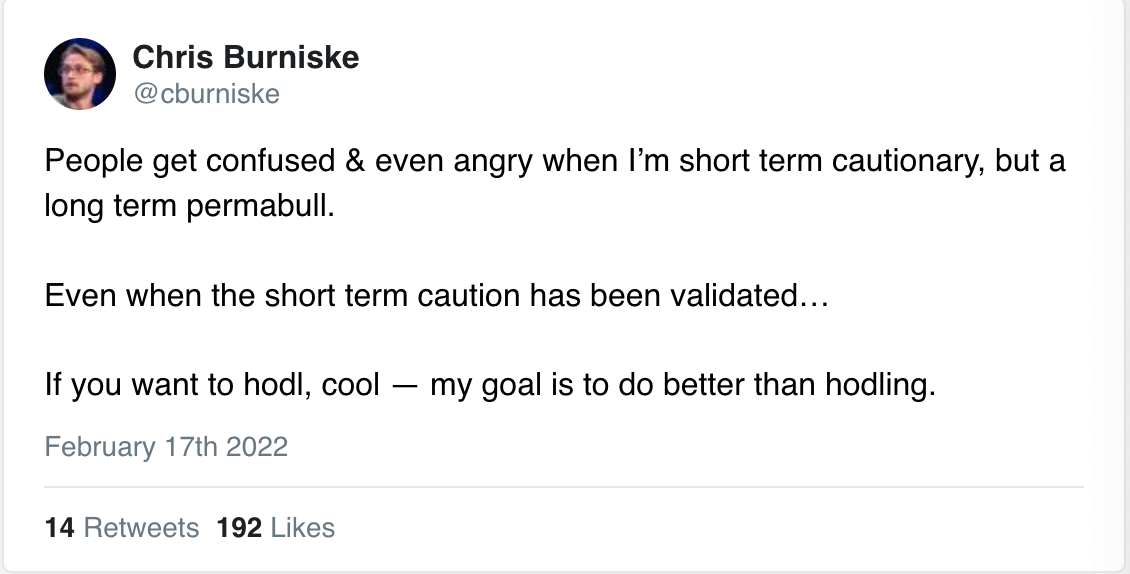
Task: Open the Chris Burniske display name
Action: 246,57
